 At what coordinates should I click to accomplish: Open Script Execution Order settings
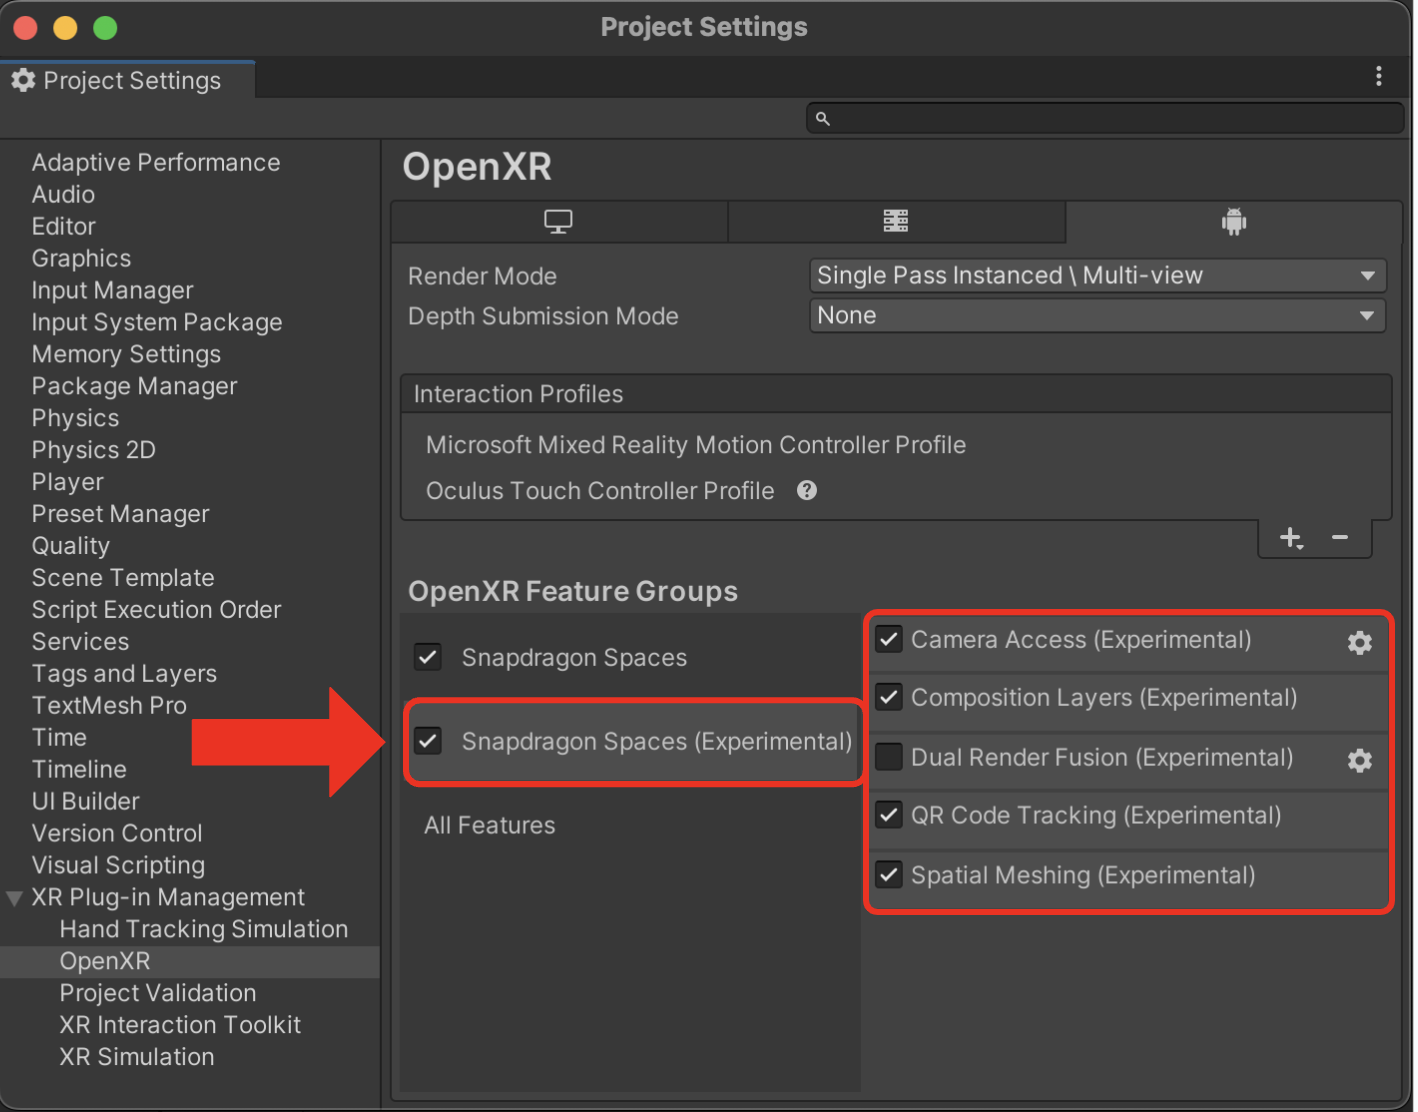[156, 610]
